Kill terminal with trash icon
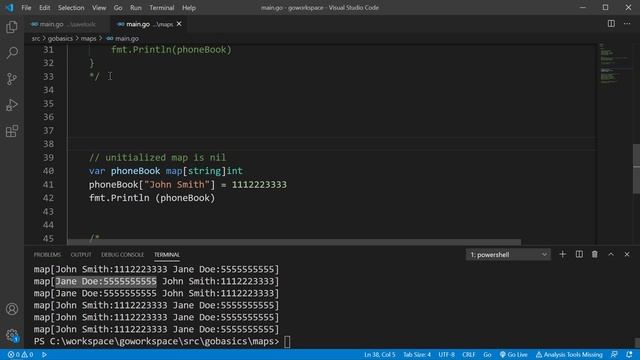Viewport: 640px width, 360px height. [595, 254]
